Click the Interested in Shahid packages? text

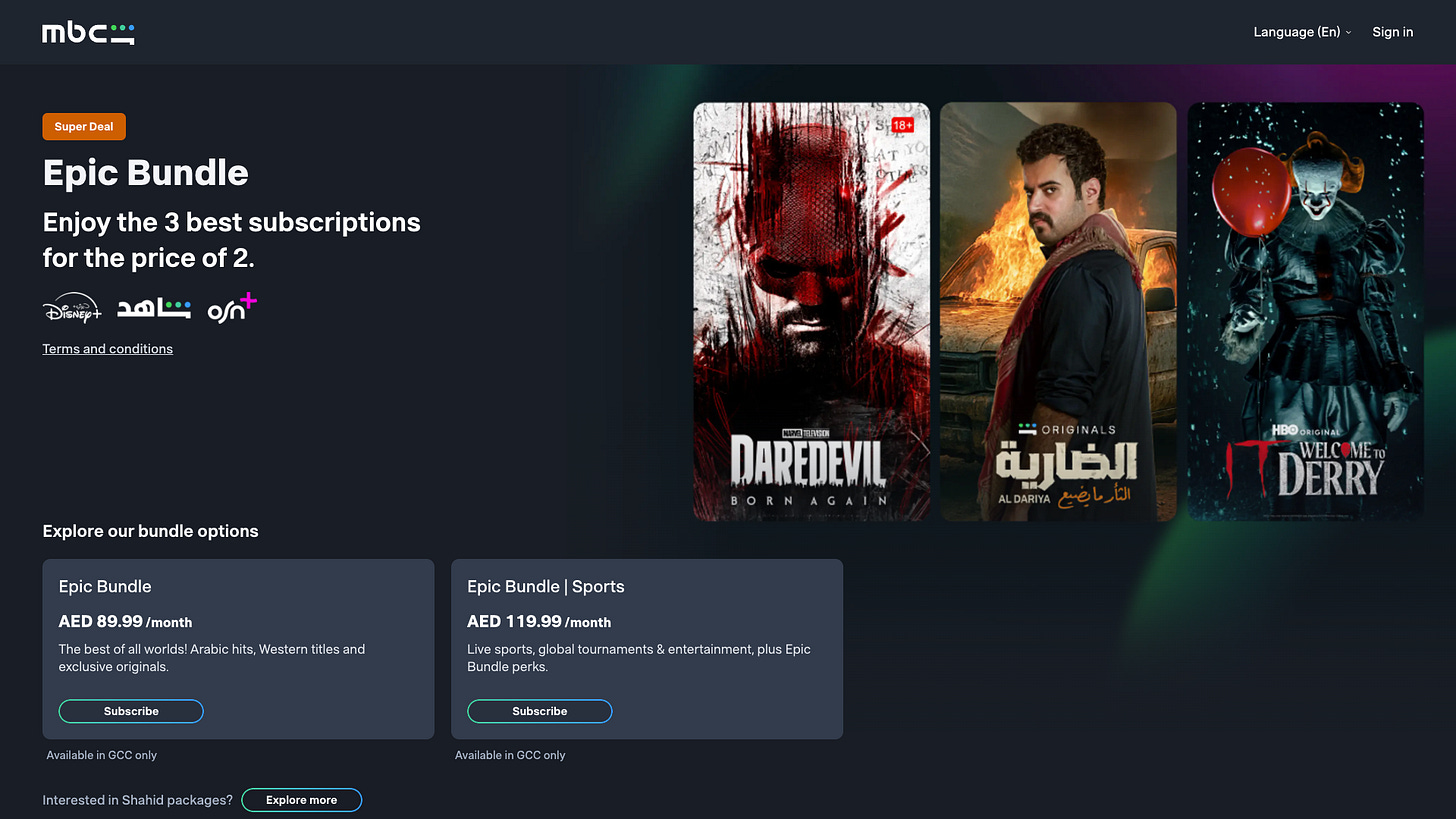click(x=137, y=800)
